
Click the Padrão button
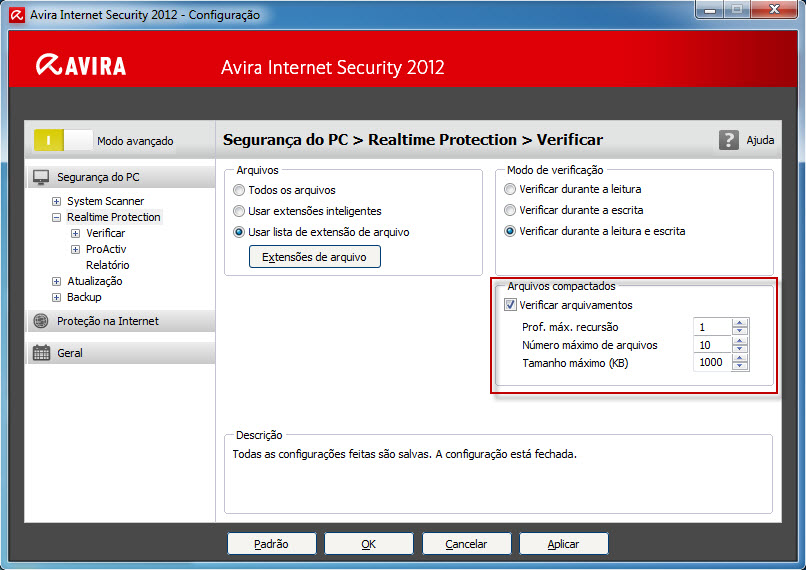click(x=271, y=544)
